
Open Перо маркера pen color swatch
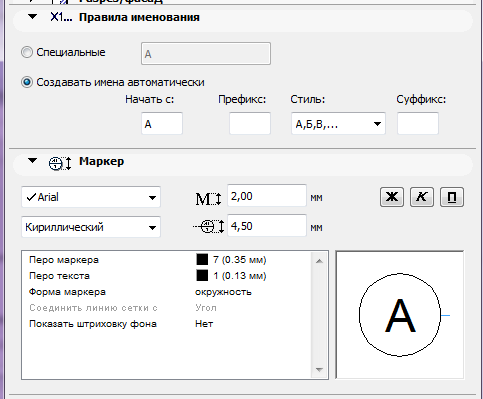pyautogui.click(x=202, y=260)
